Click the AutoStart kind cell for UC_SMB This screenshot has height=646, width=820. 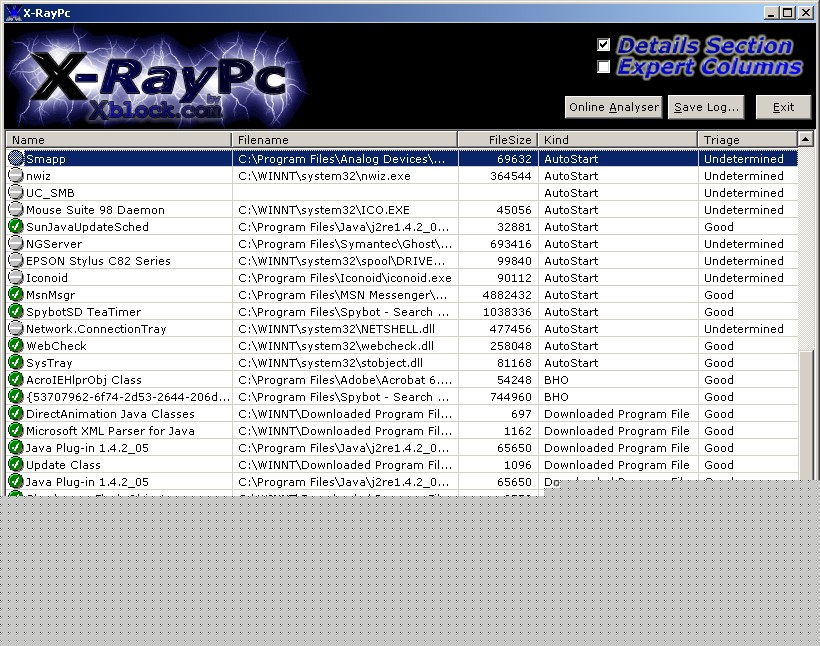point(618,193)
